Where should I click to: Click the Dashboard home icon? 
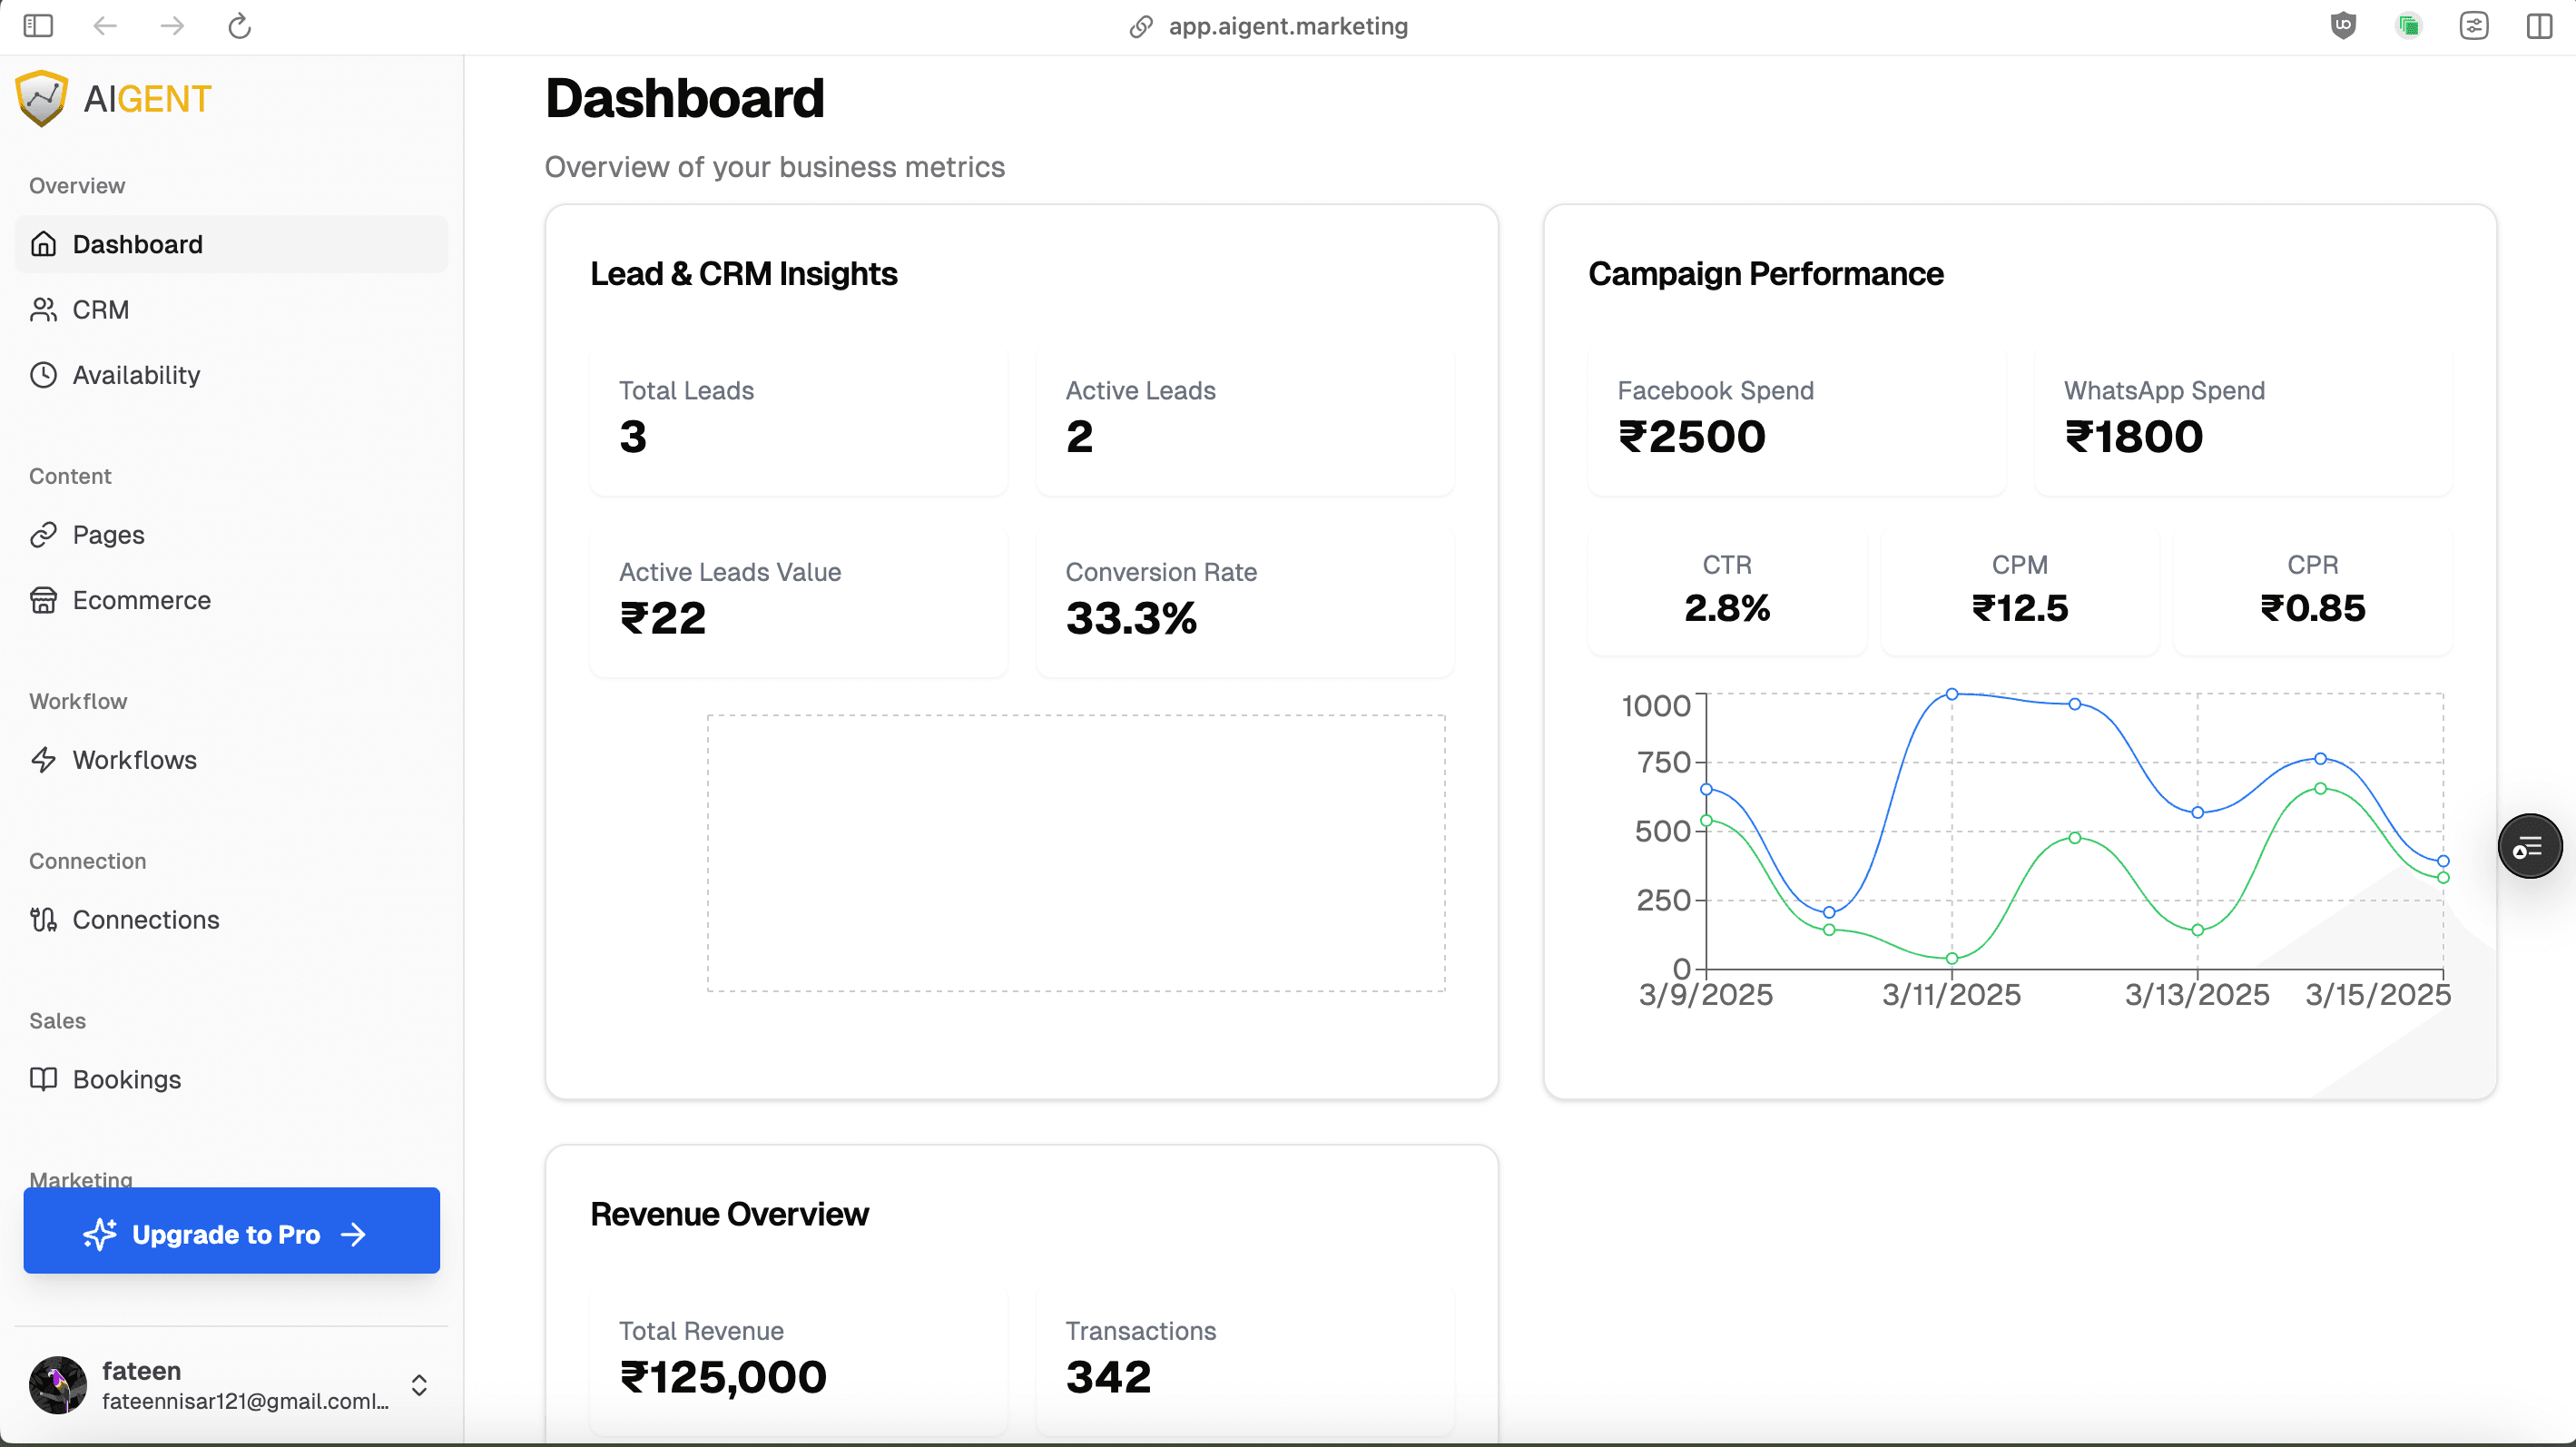(x=43, y=244)
